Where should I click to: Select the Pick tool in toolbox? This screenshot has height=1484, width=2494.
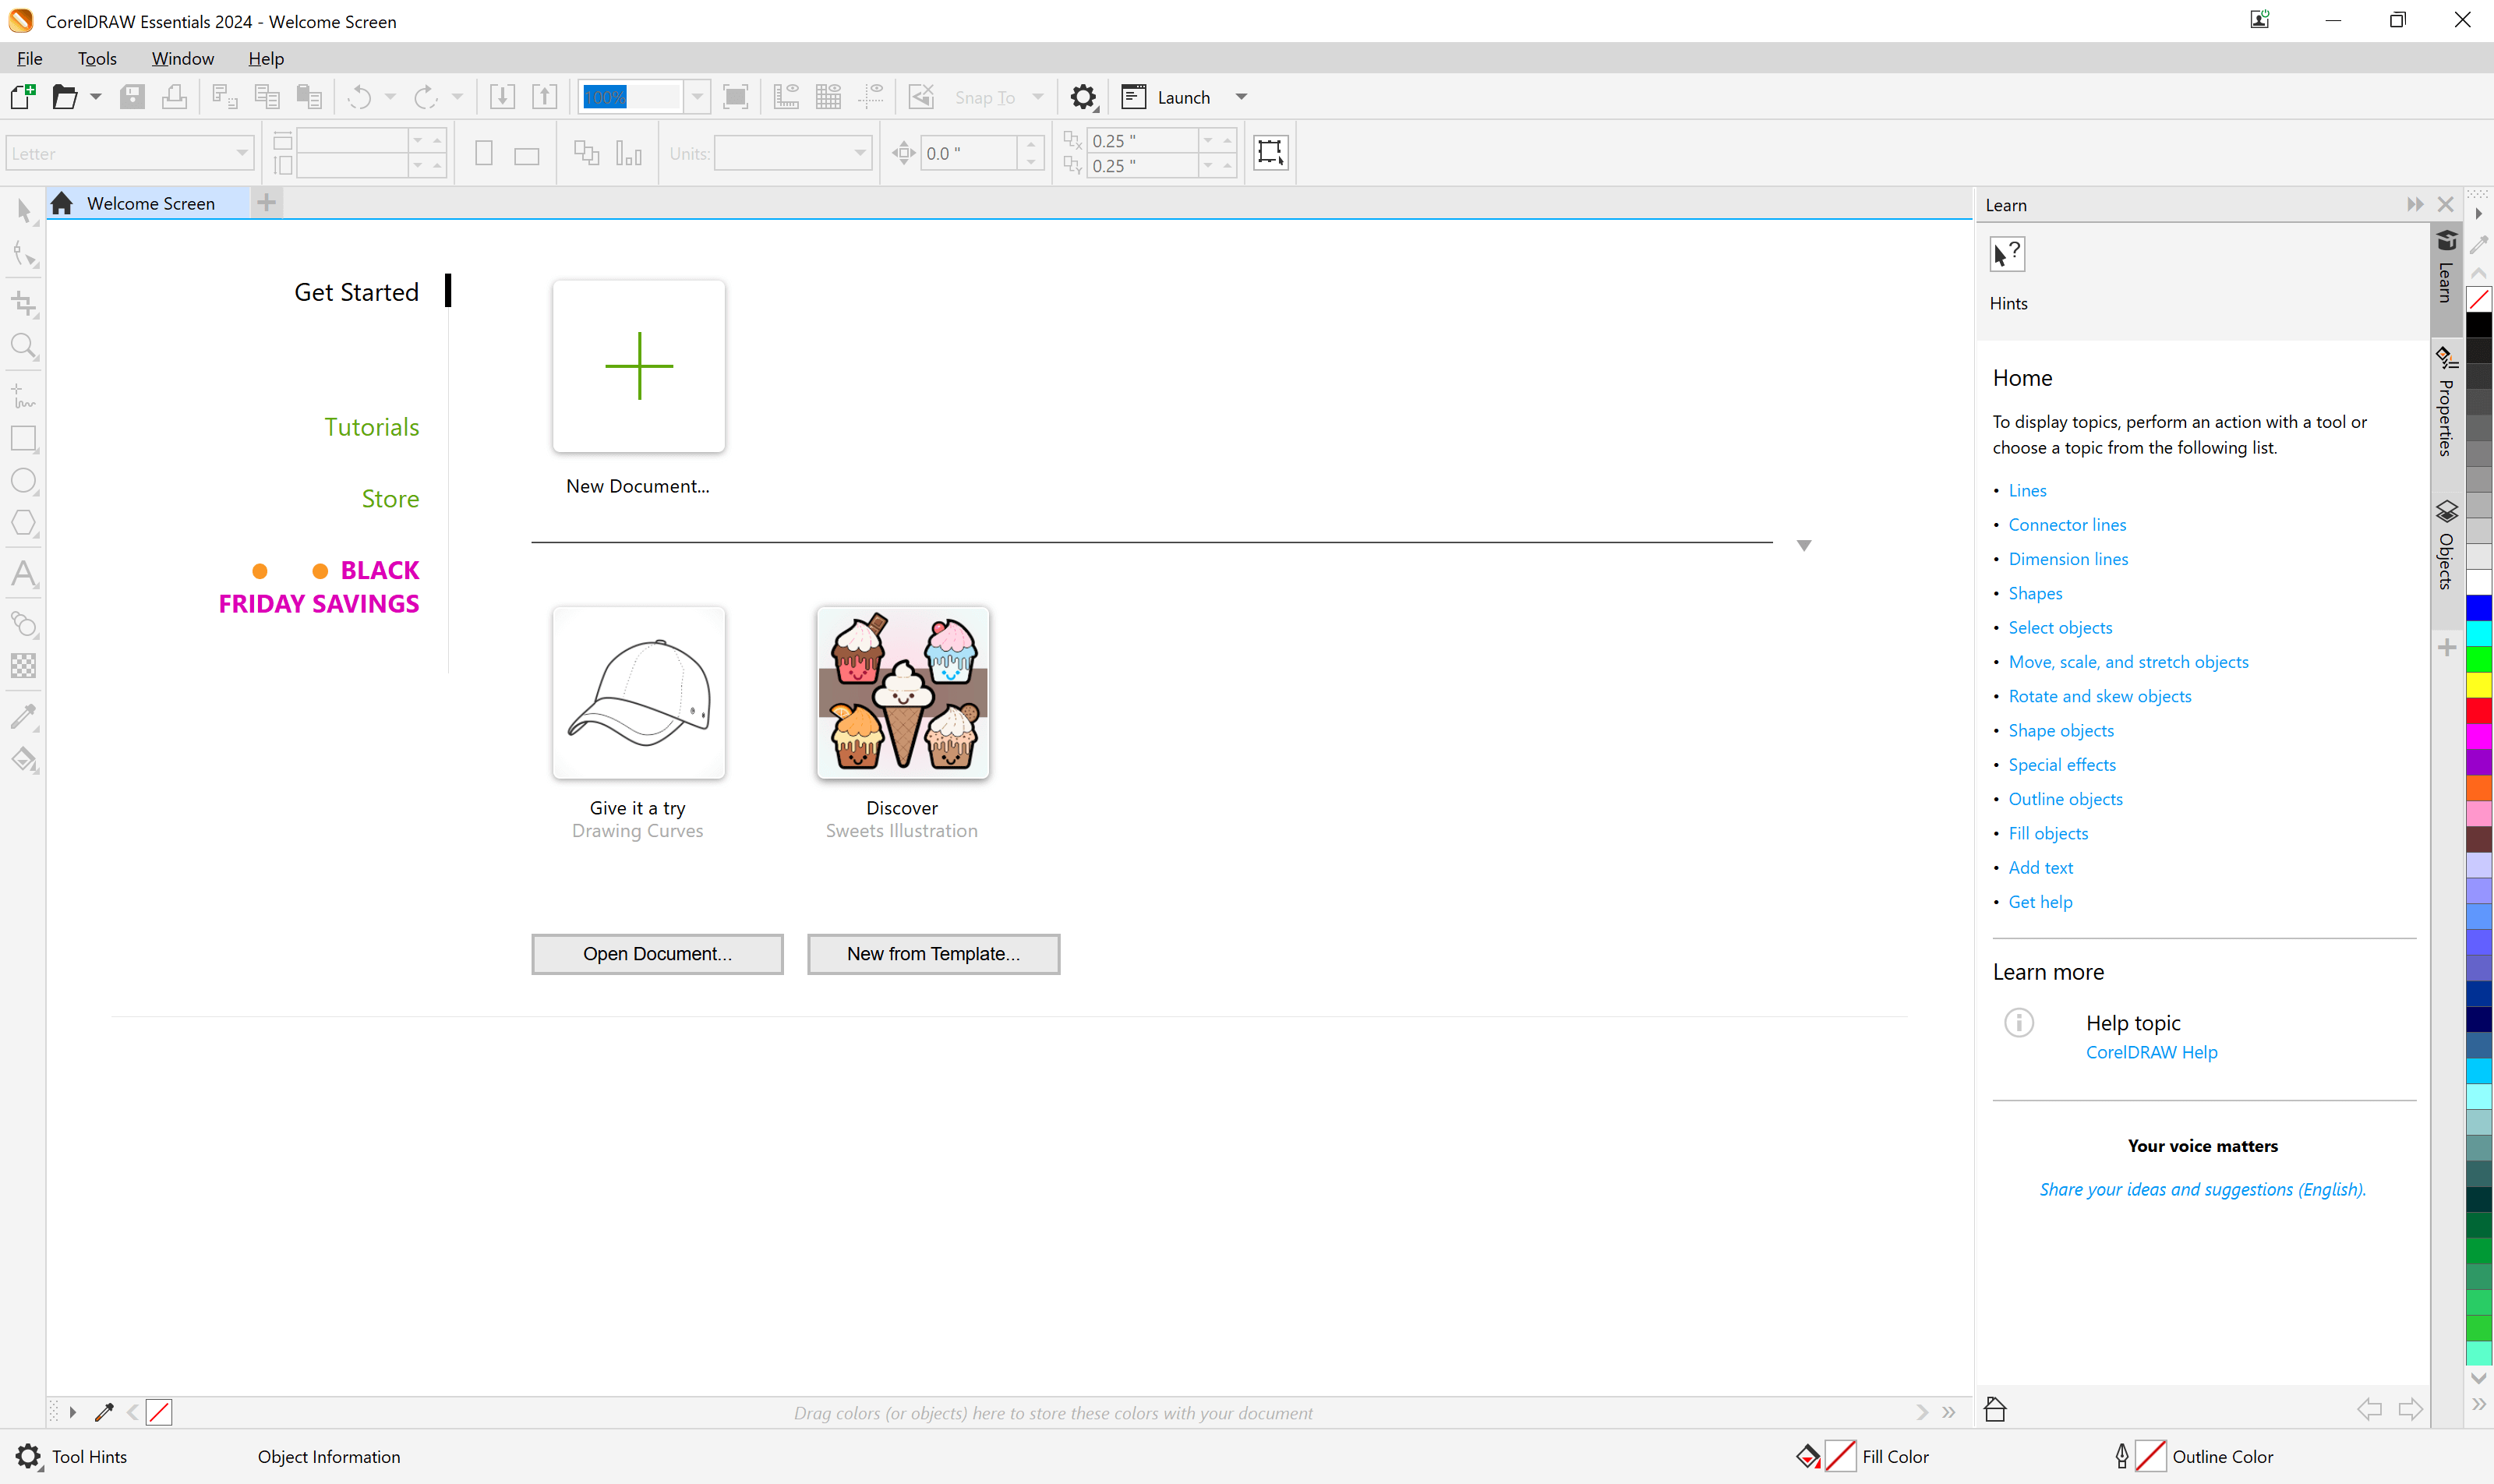(x=24, y=211)
